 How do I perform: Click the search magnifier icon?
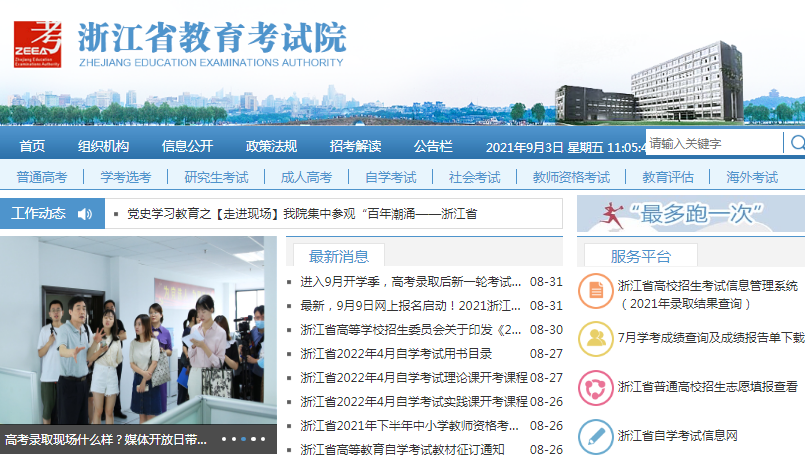point(796,144)
